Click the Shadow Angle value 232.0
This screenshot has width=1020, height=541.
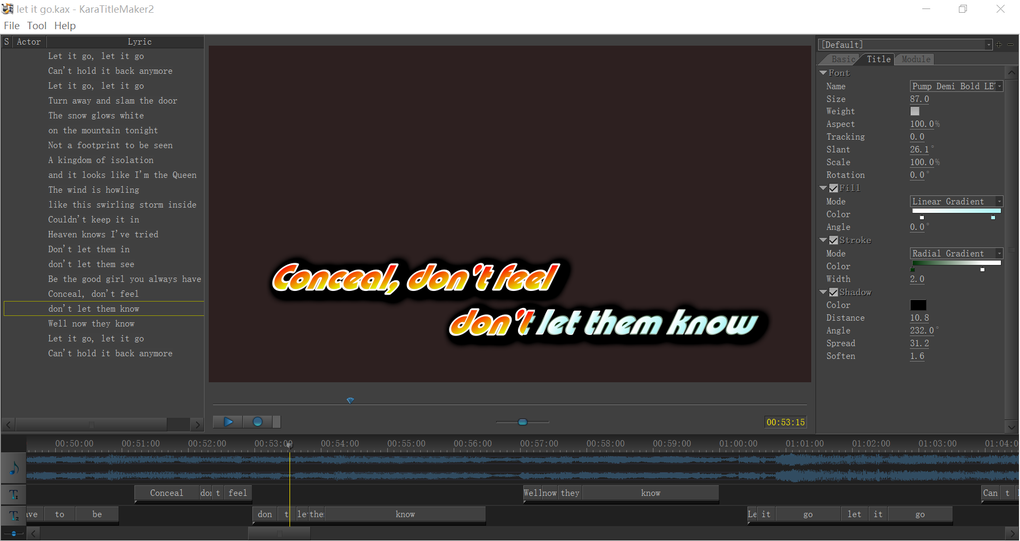(x=921, y=330)
